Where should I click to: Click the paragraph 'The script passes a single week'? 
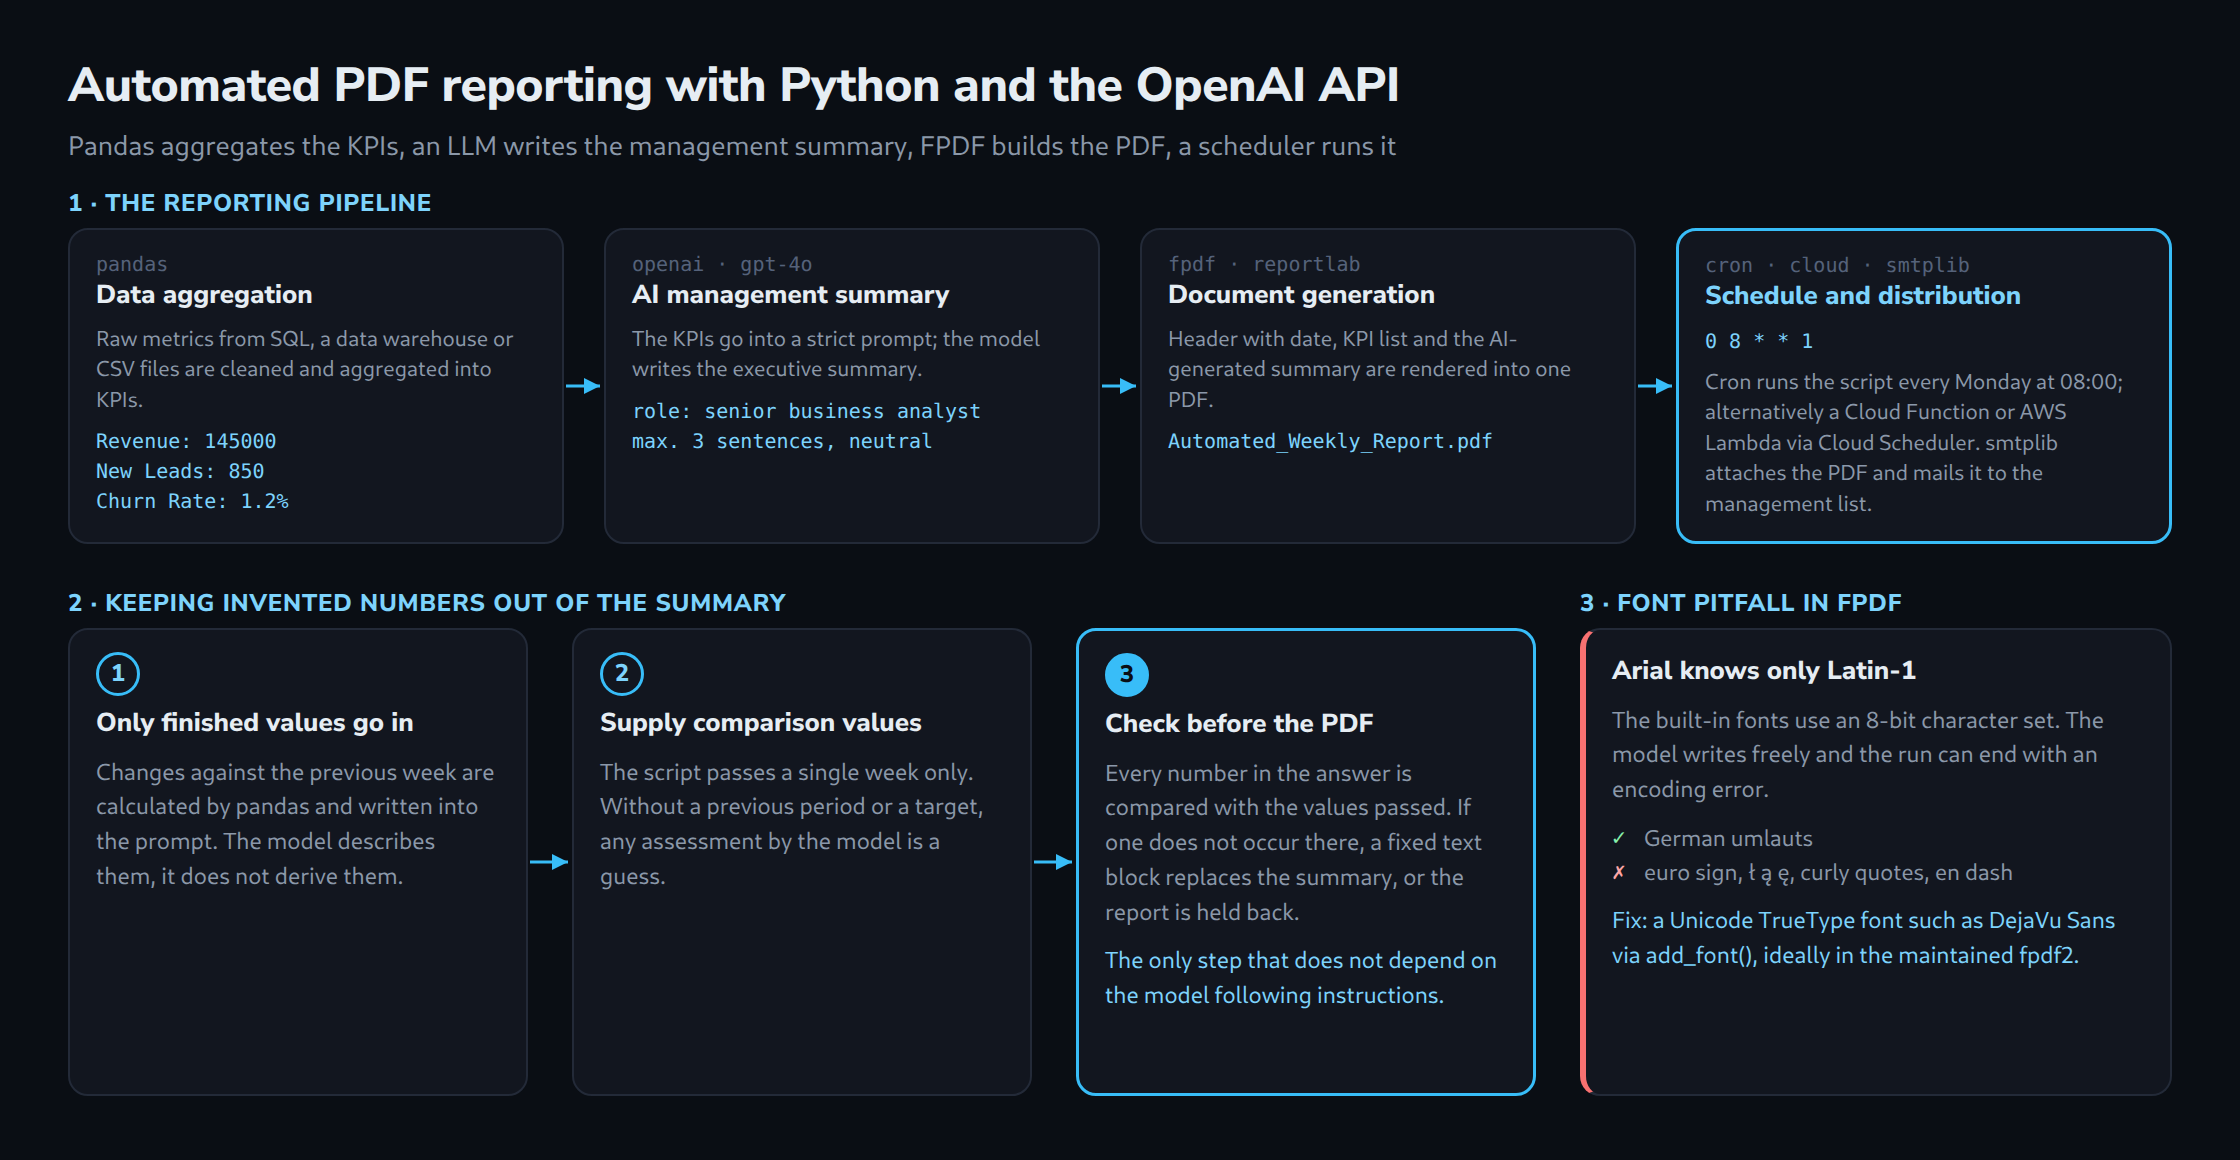pyautogui.click(x=792, y=824)
